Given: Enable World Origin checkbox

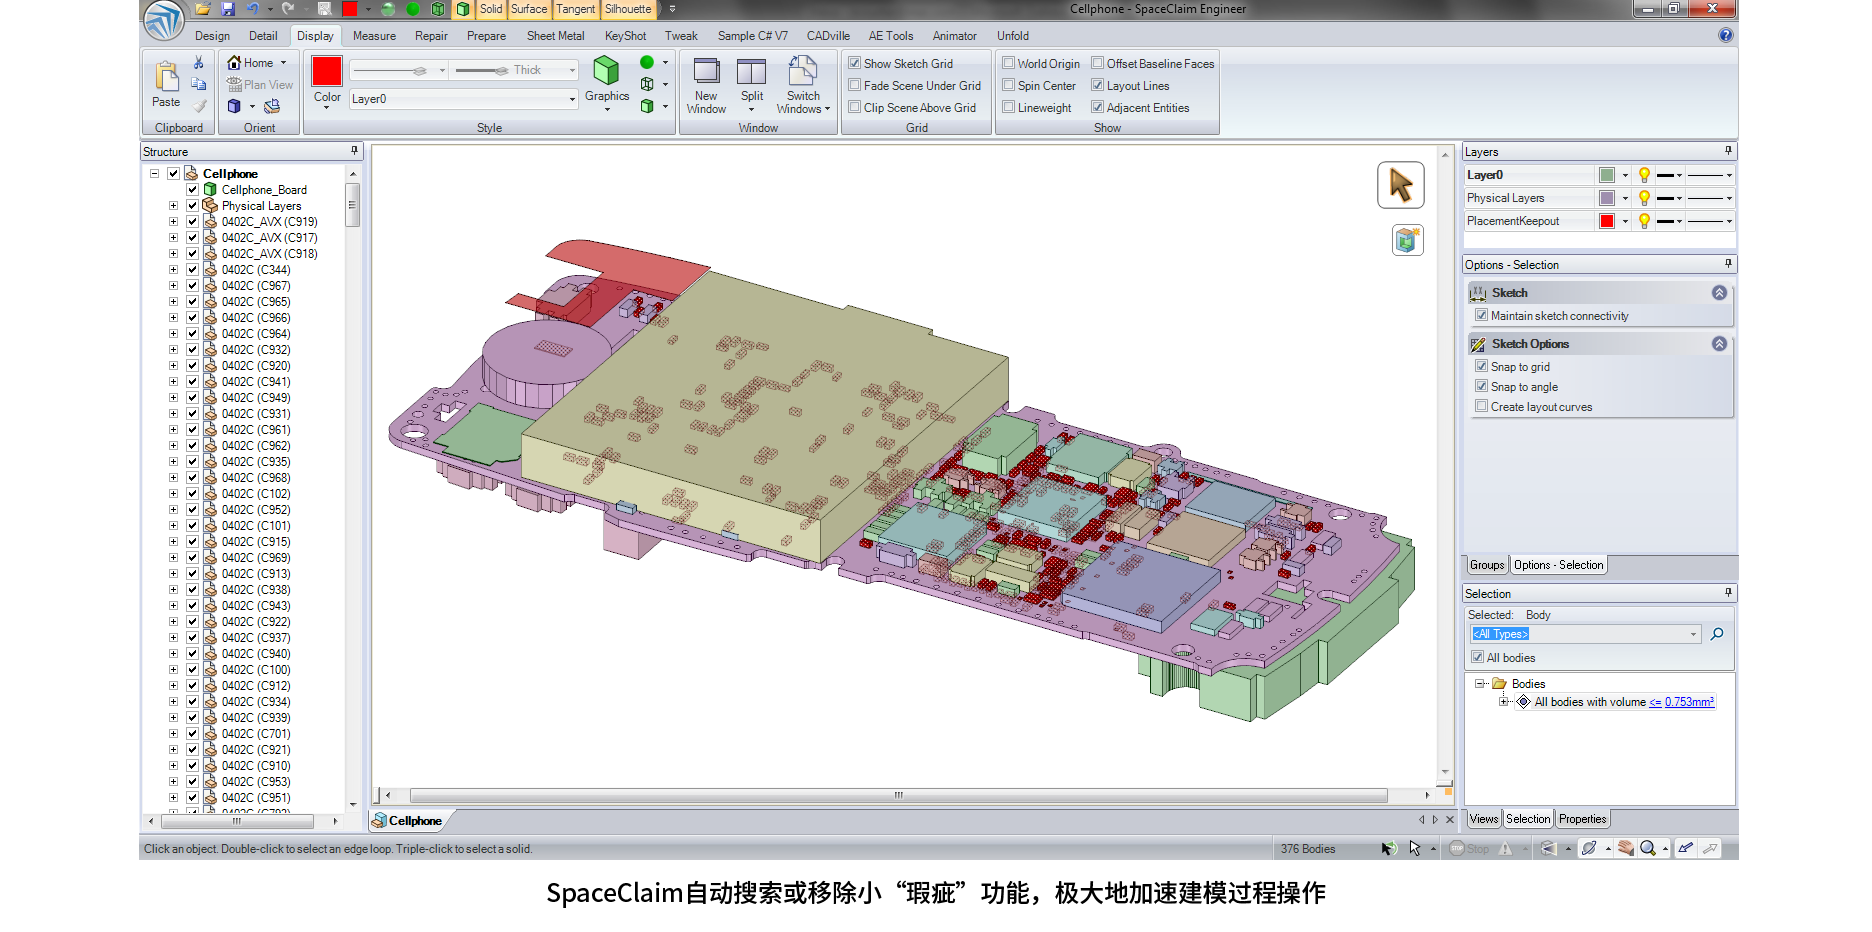Looking at the screenshot, I should pos(1009,63).
